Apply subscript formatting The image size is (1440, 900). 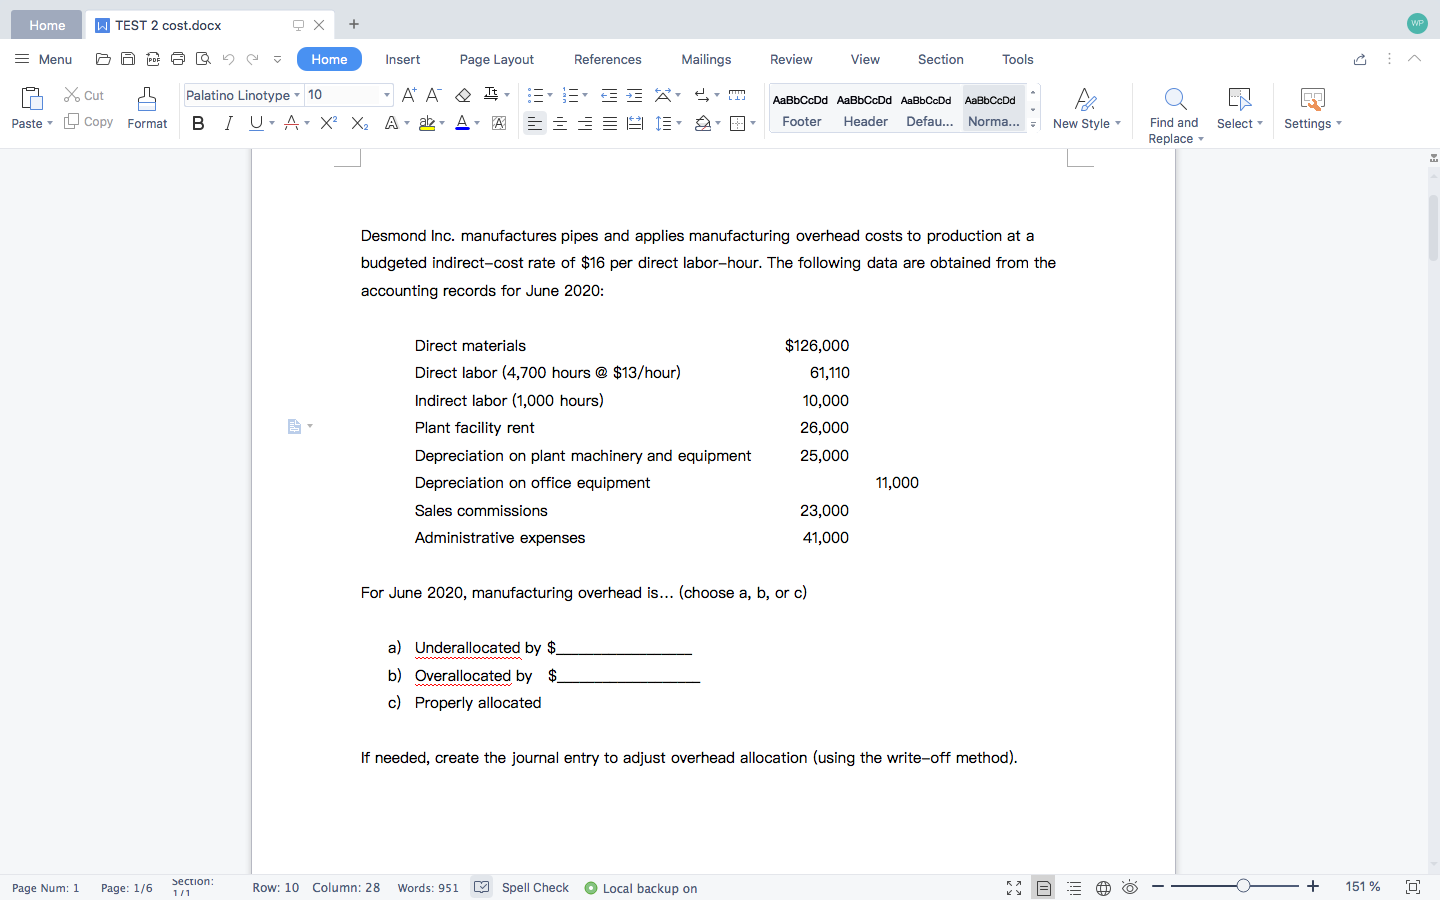coord(360,123)
